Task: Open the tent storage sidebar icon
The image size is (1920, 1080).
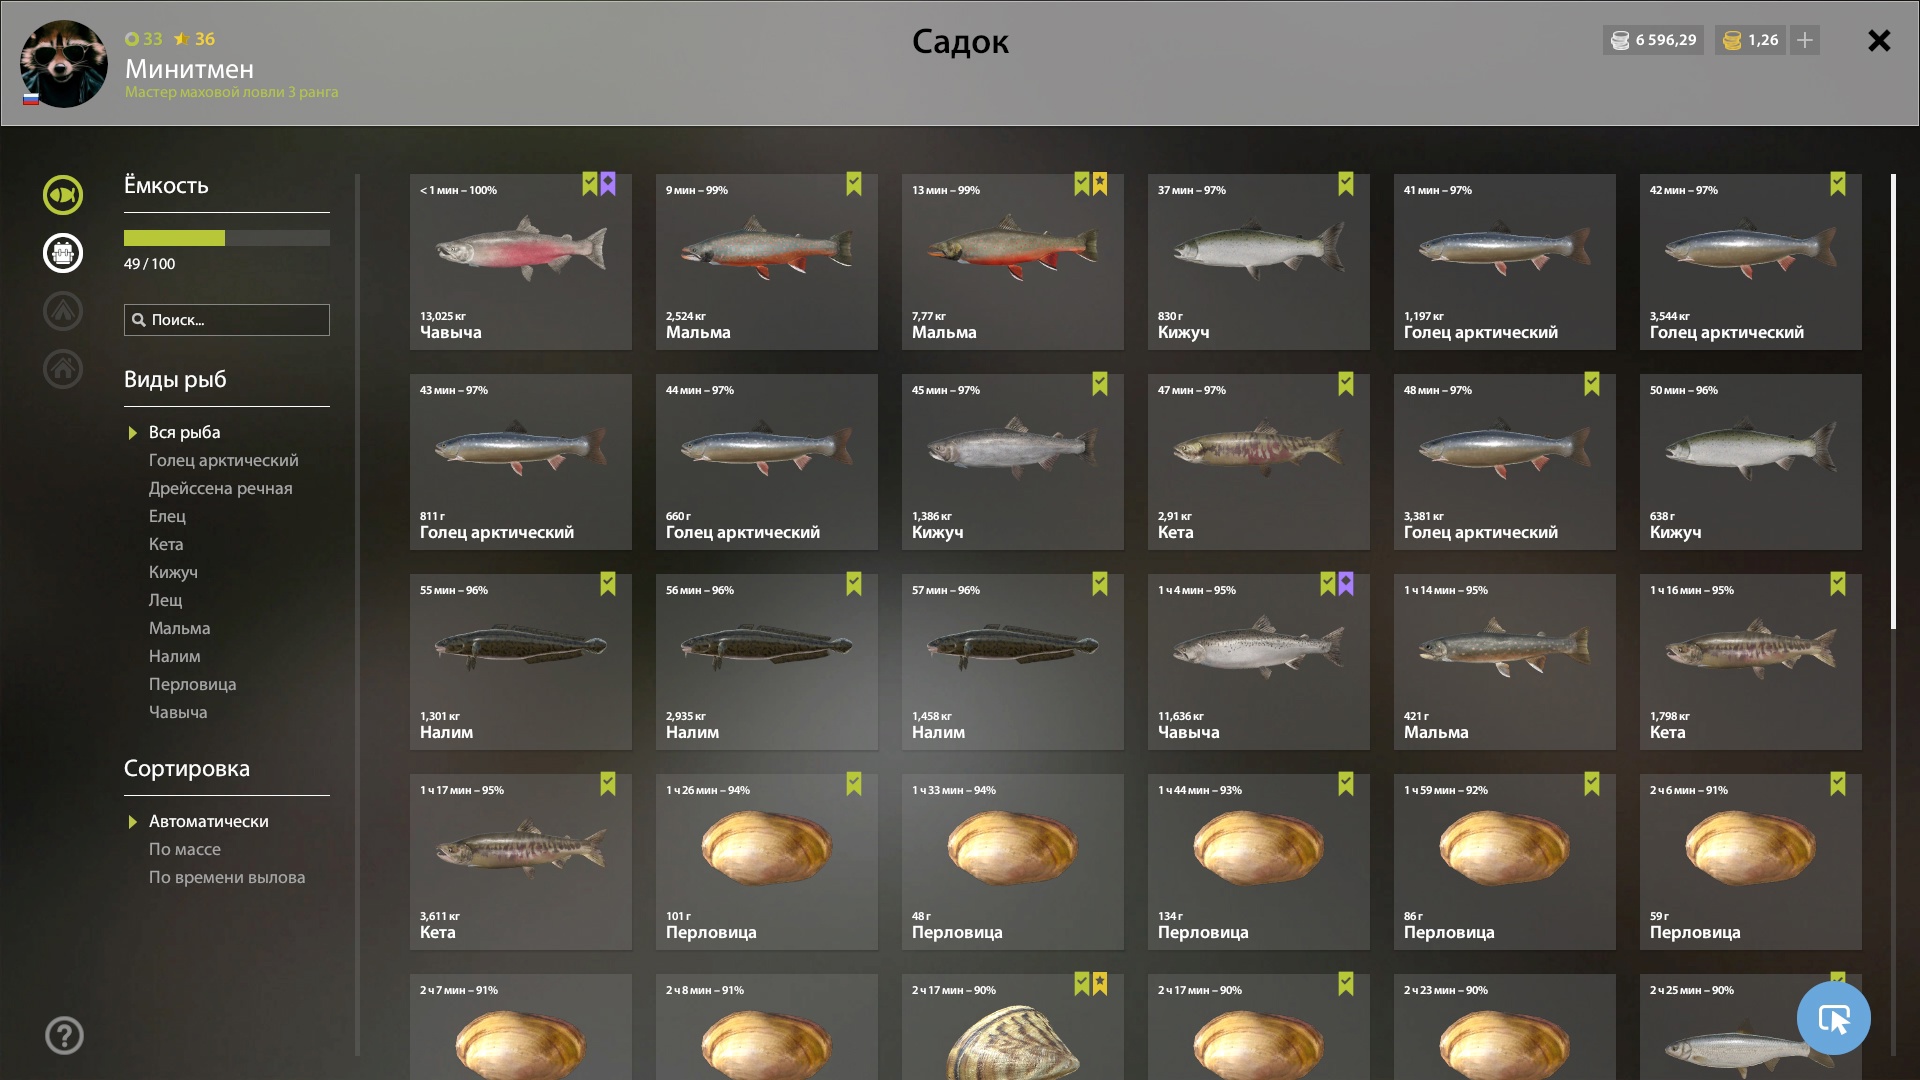Action: point(63,311)
